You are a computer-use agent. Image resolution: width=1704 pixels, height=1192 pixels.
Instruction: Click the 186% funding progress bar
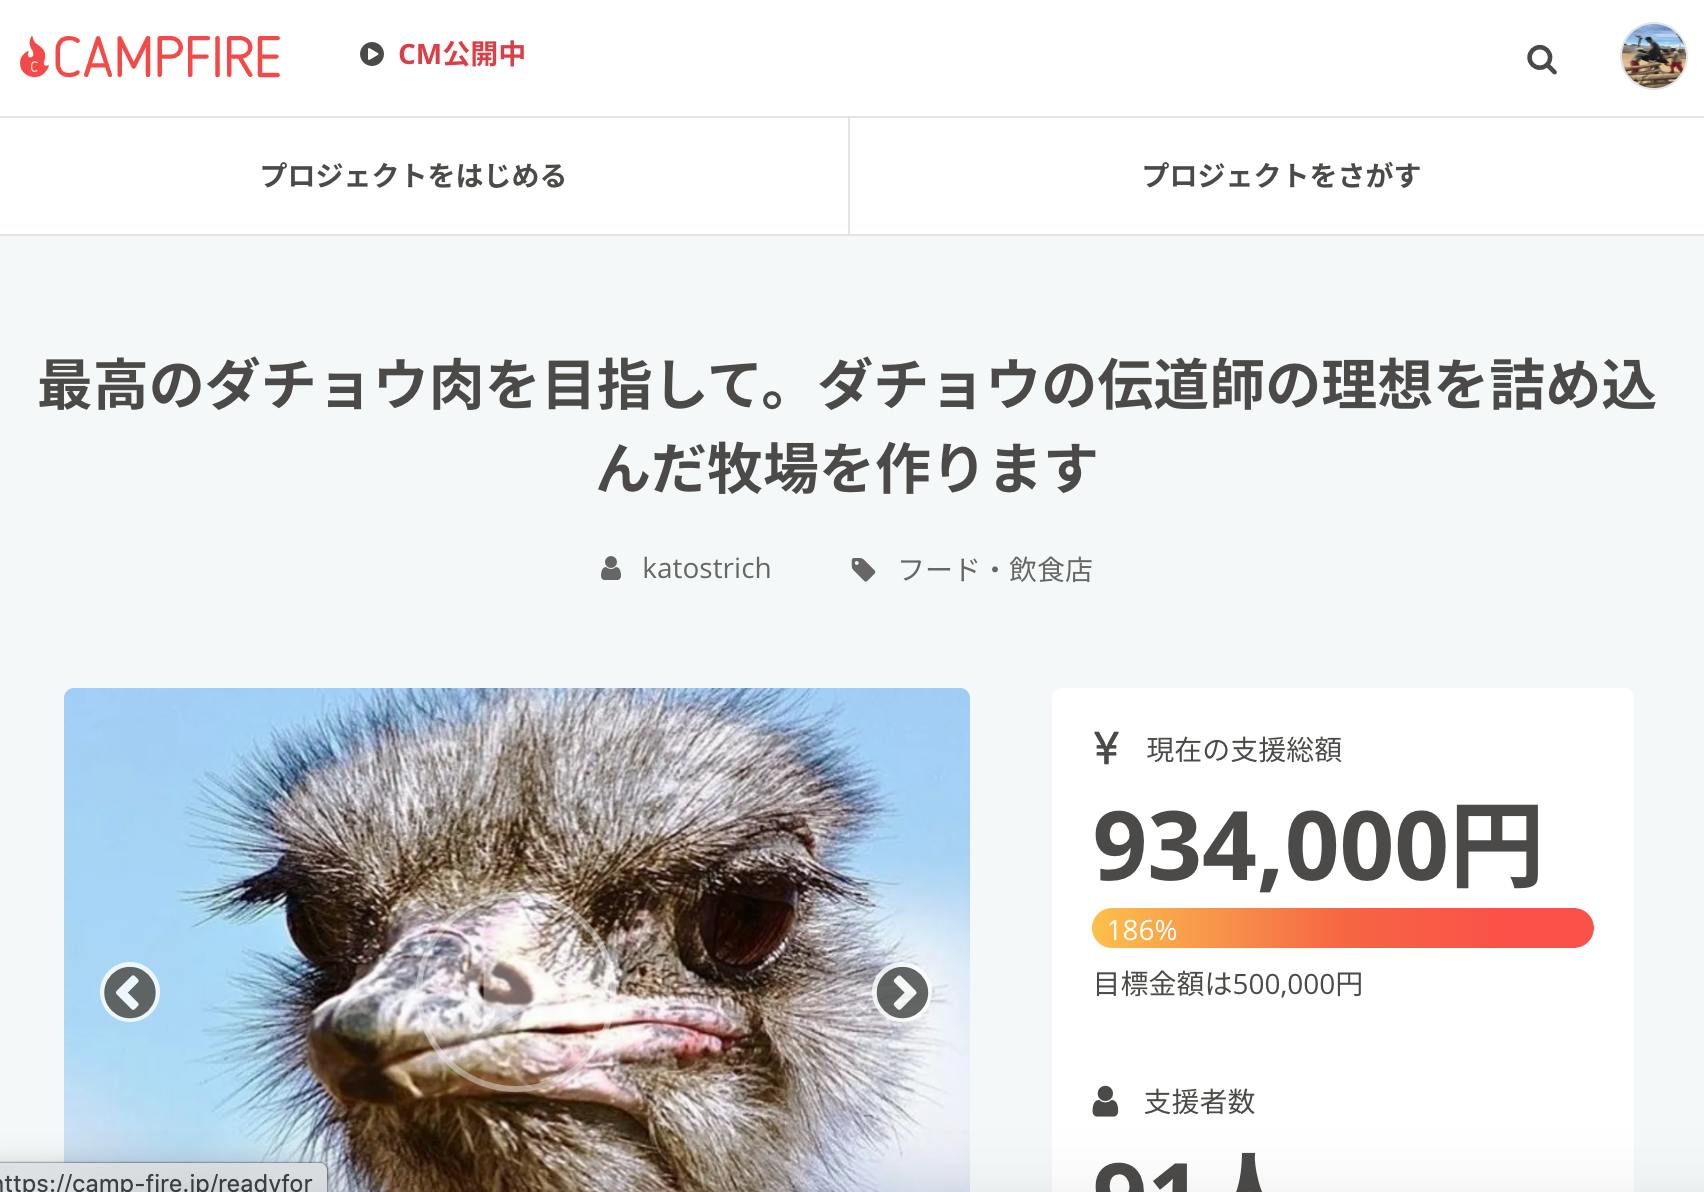point(1342,928)
